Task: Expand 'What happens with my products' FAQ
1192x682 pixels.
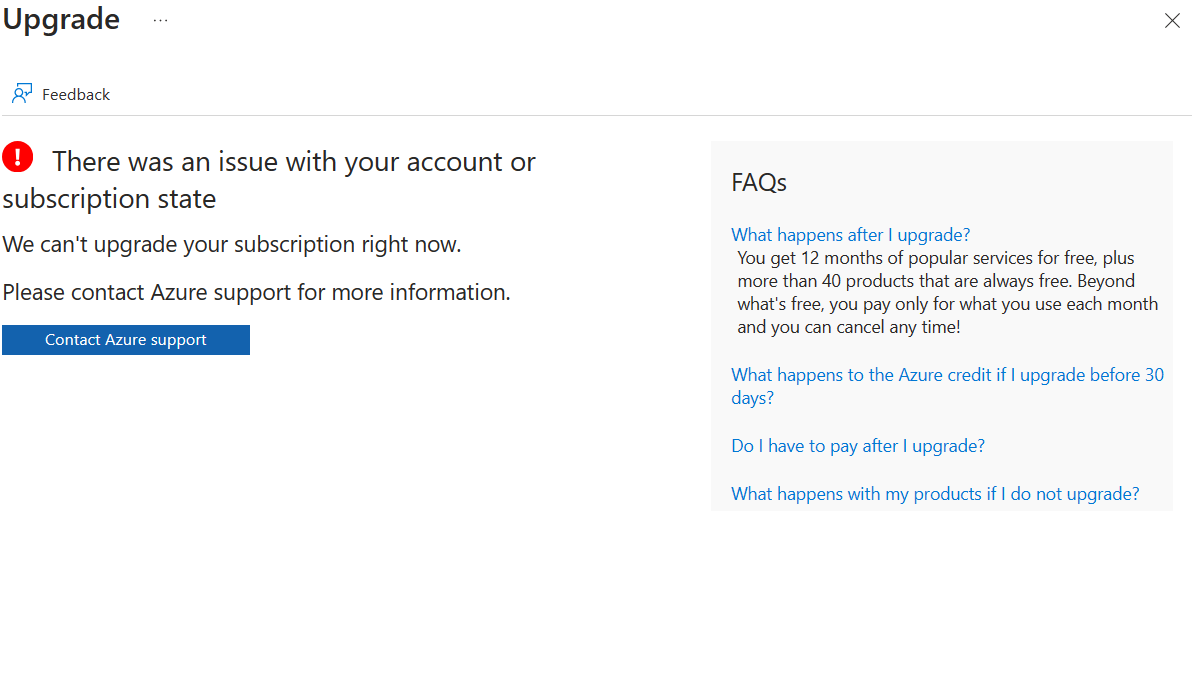Action: [x=935, y=493]
